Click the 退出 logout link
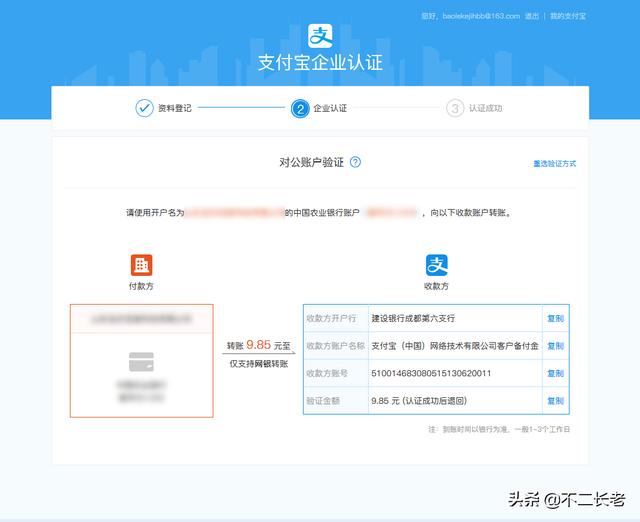Image resolution: width=640 pixels, height=522 pixels. click(x=532, y=16)
